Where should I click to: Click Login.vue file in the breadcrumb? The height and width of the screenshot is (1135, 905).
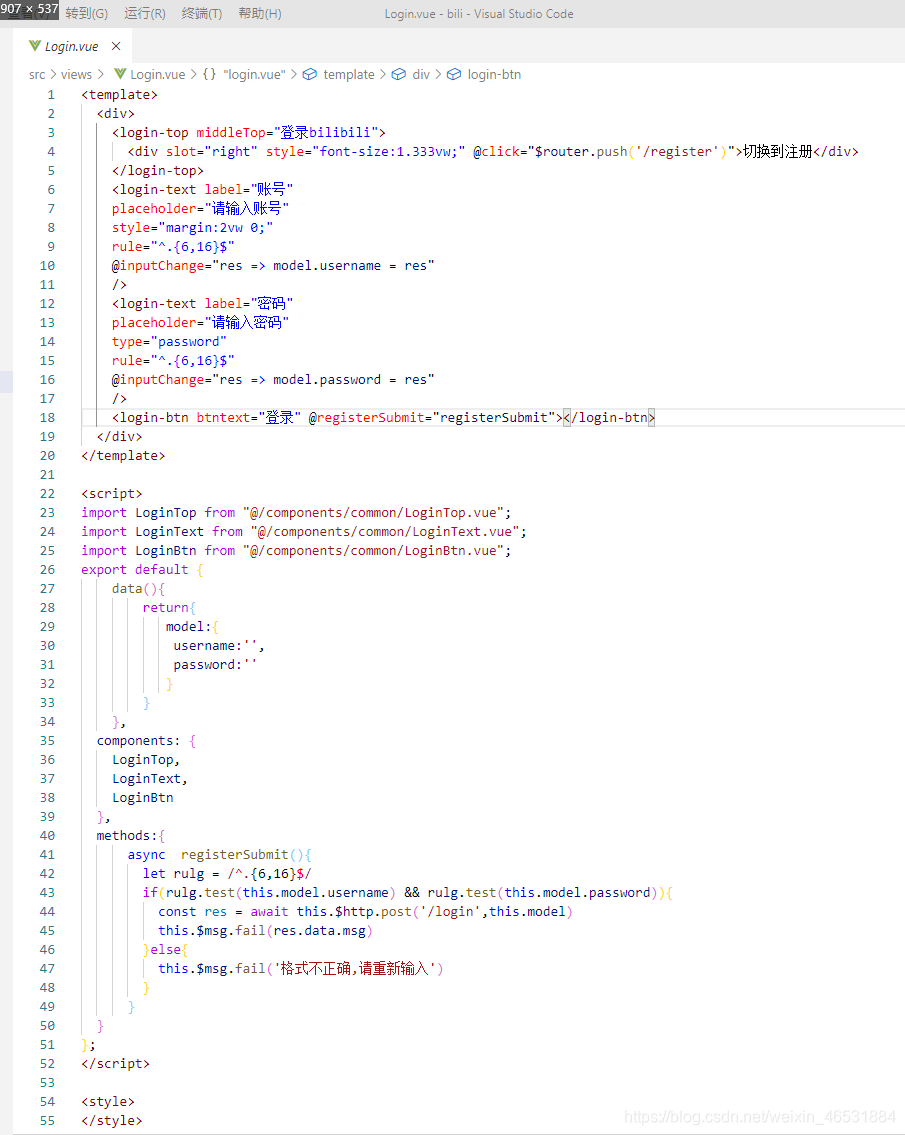(x=158, y=75)
